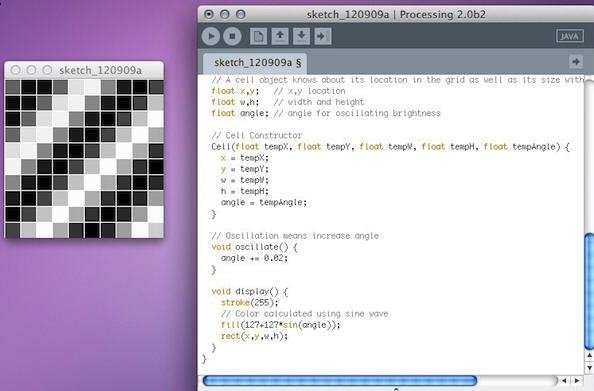Stop the running sketch
The height and width of the screenshot is (391, 594).
232,36
